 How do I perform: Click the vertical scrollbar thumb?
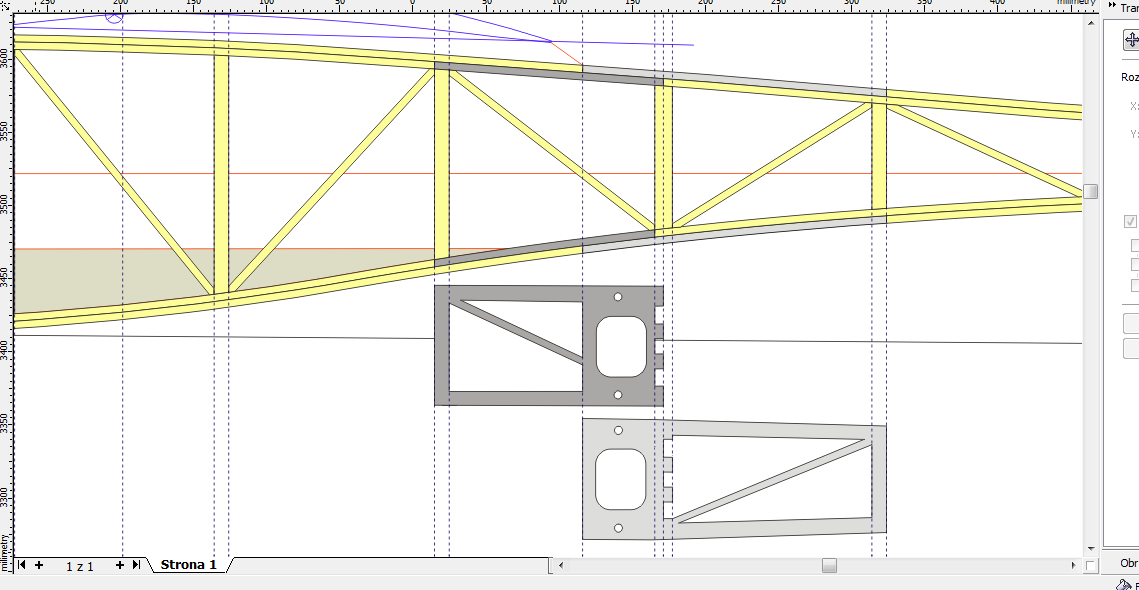[1091, 191]
